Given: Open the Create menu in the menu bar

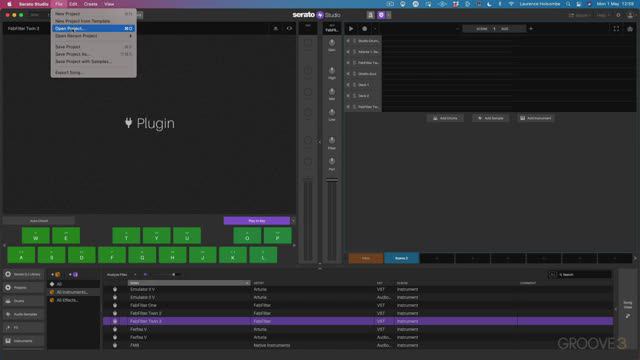Looking at the screenshot, I should click(91, 4).
